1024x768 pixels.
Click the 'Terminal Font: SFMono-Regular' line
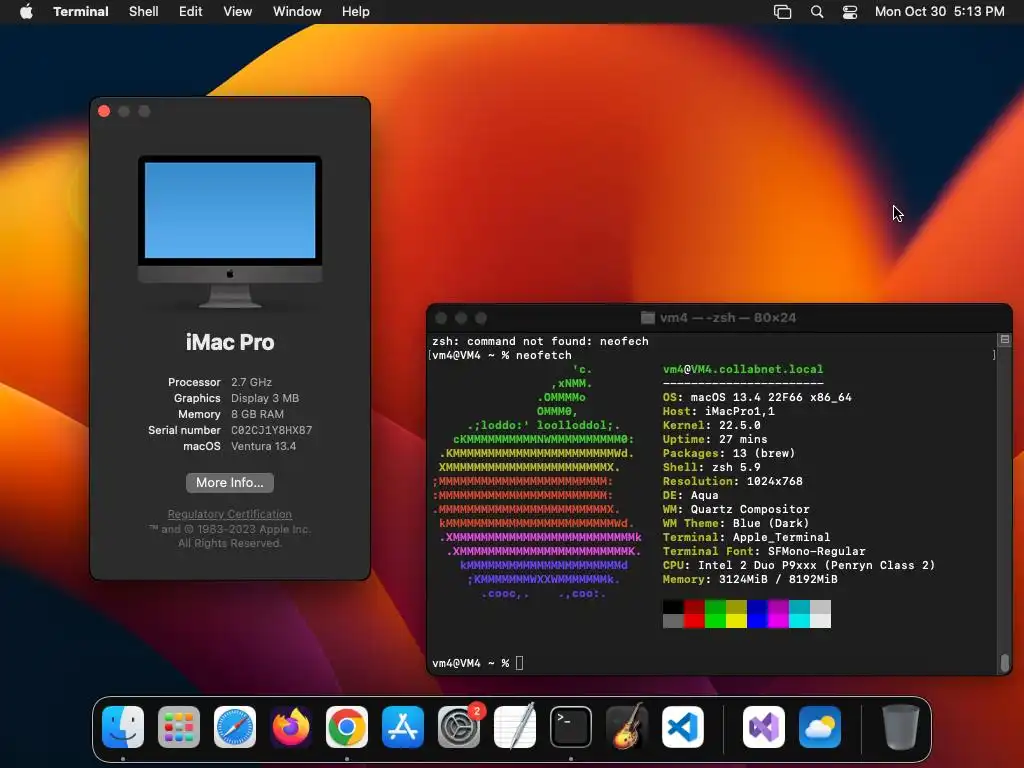pyautogui.click(x=764, y=551)
